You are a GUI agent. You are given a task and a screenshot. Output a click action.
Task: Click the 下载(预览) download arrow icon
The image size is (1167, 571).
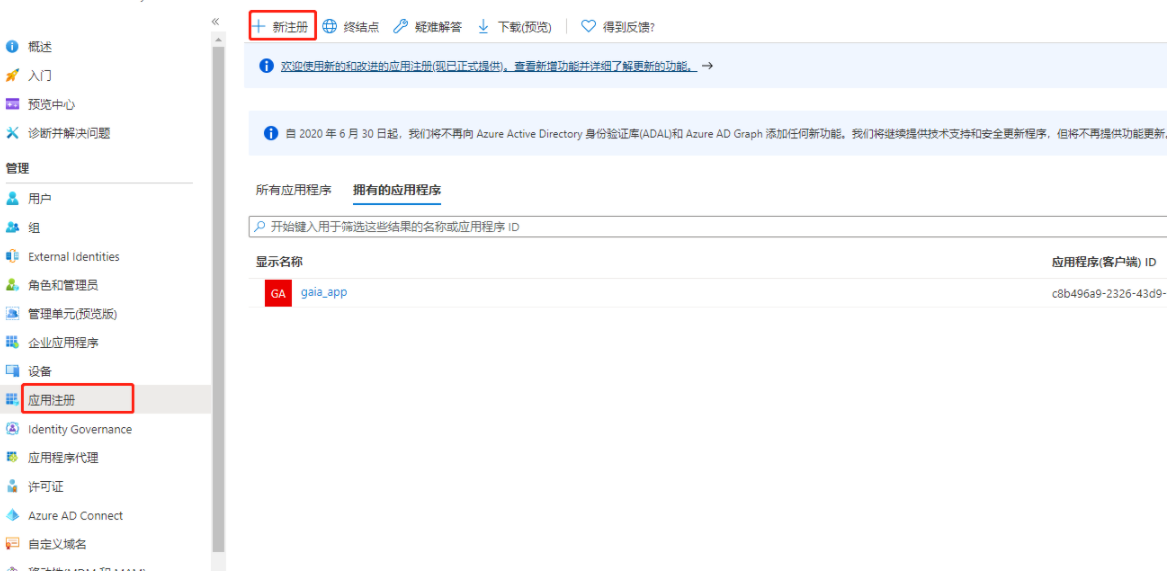(483, 27)
